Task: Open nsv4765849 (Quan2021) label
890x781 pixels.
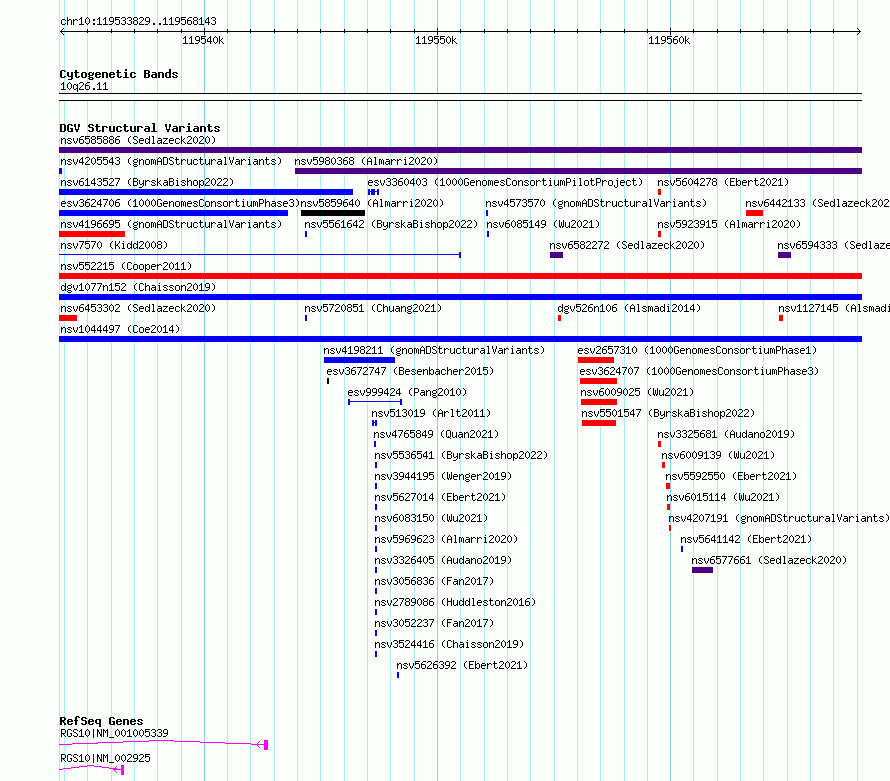Action: [436, 434]
